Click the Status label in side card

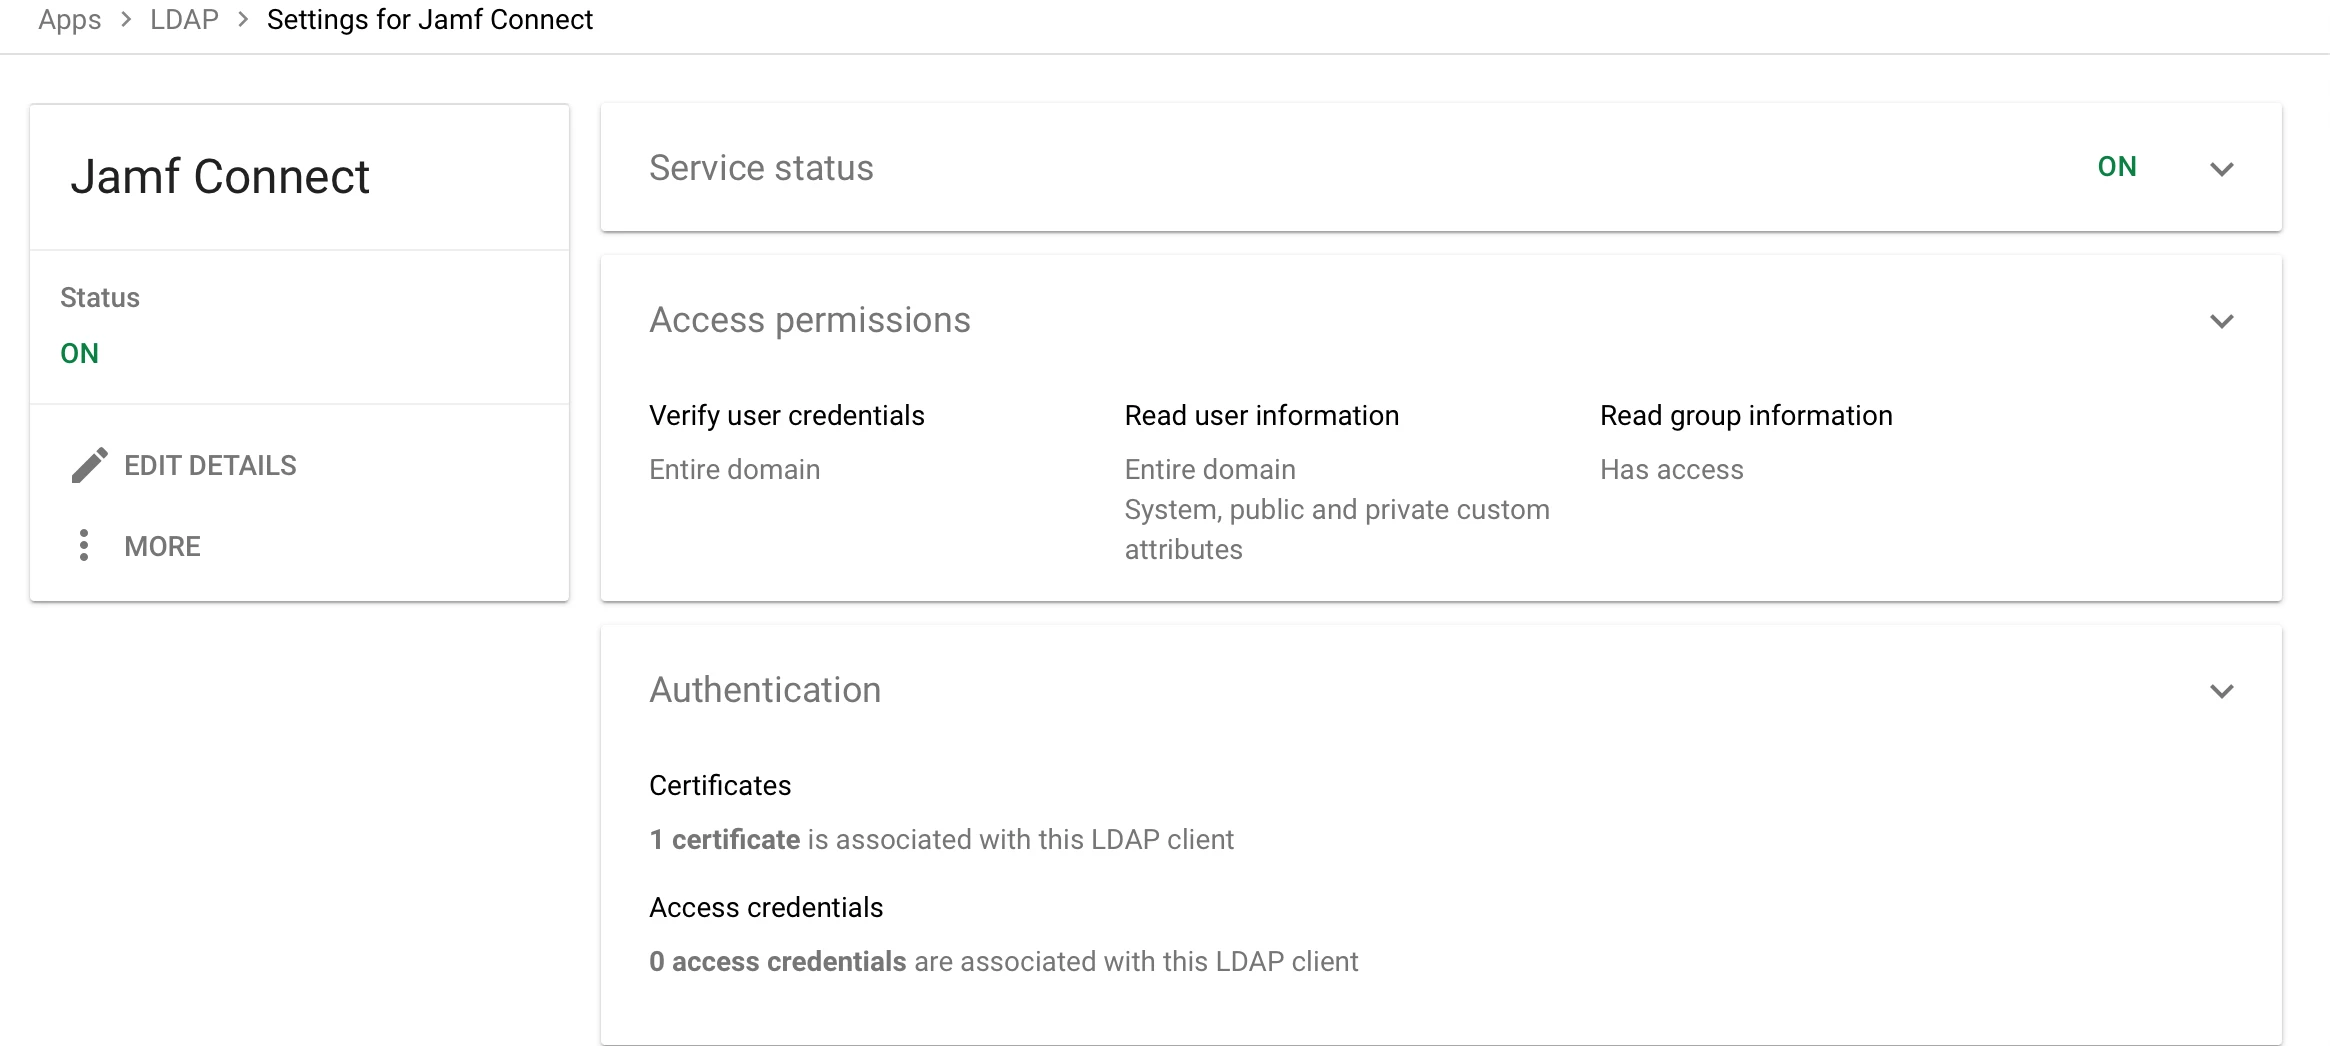99,297
